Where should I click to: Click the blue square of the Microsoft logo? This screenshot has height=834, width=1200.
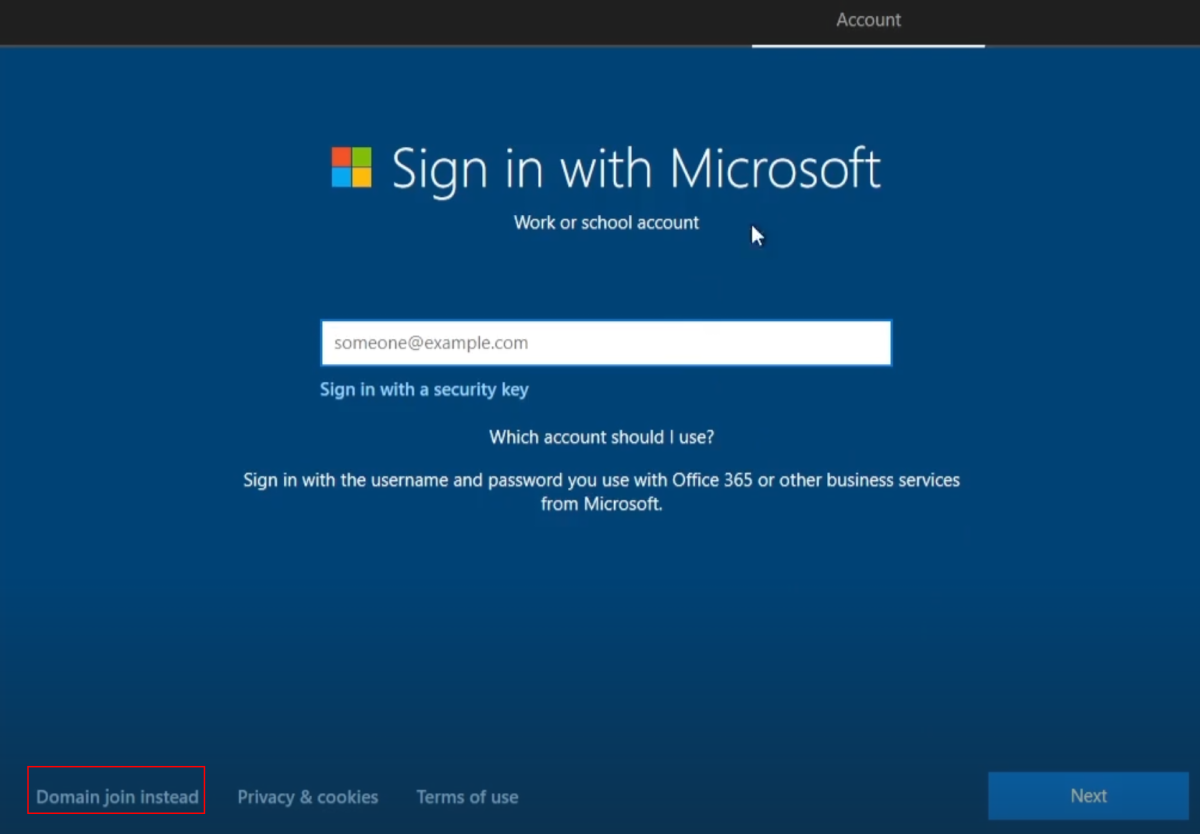tap(341, 178)
